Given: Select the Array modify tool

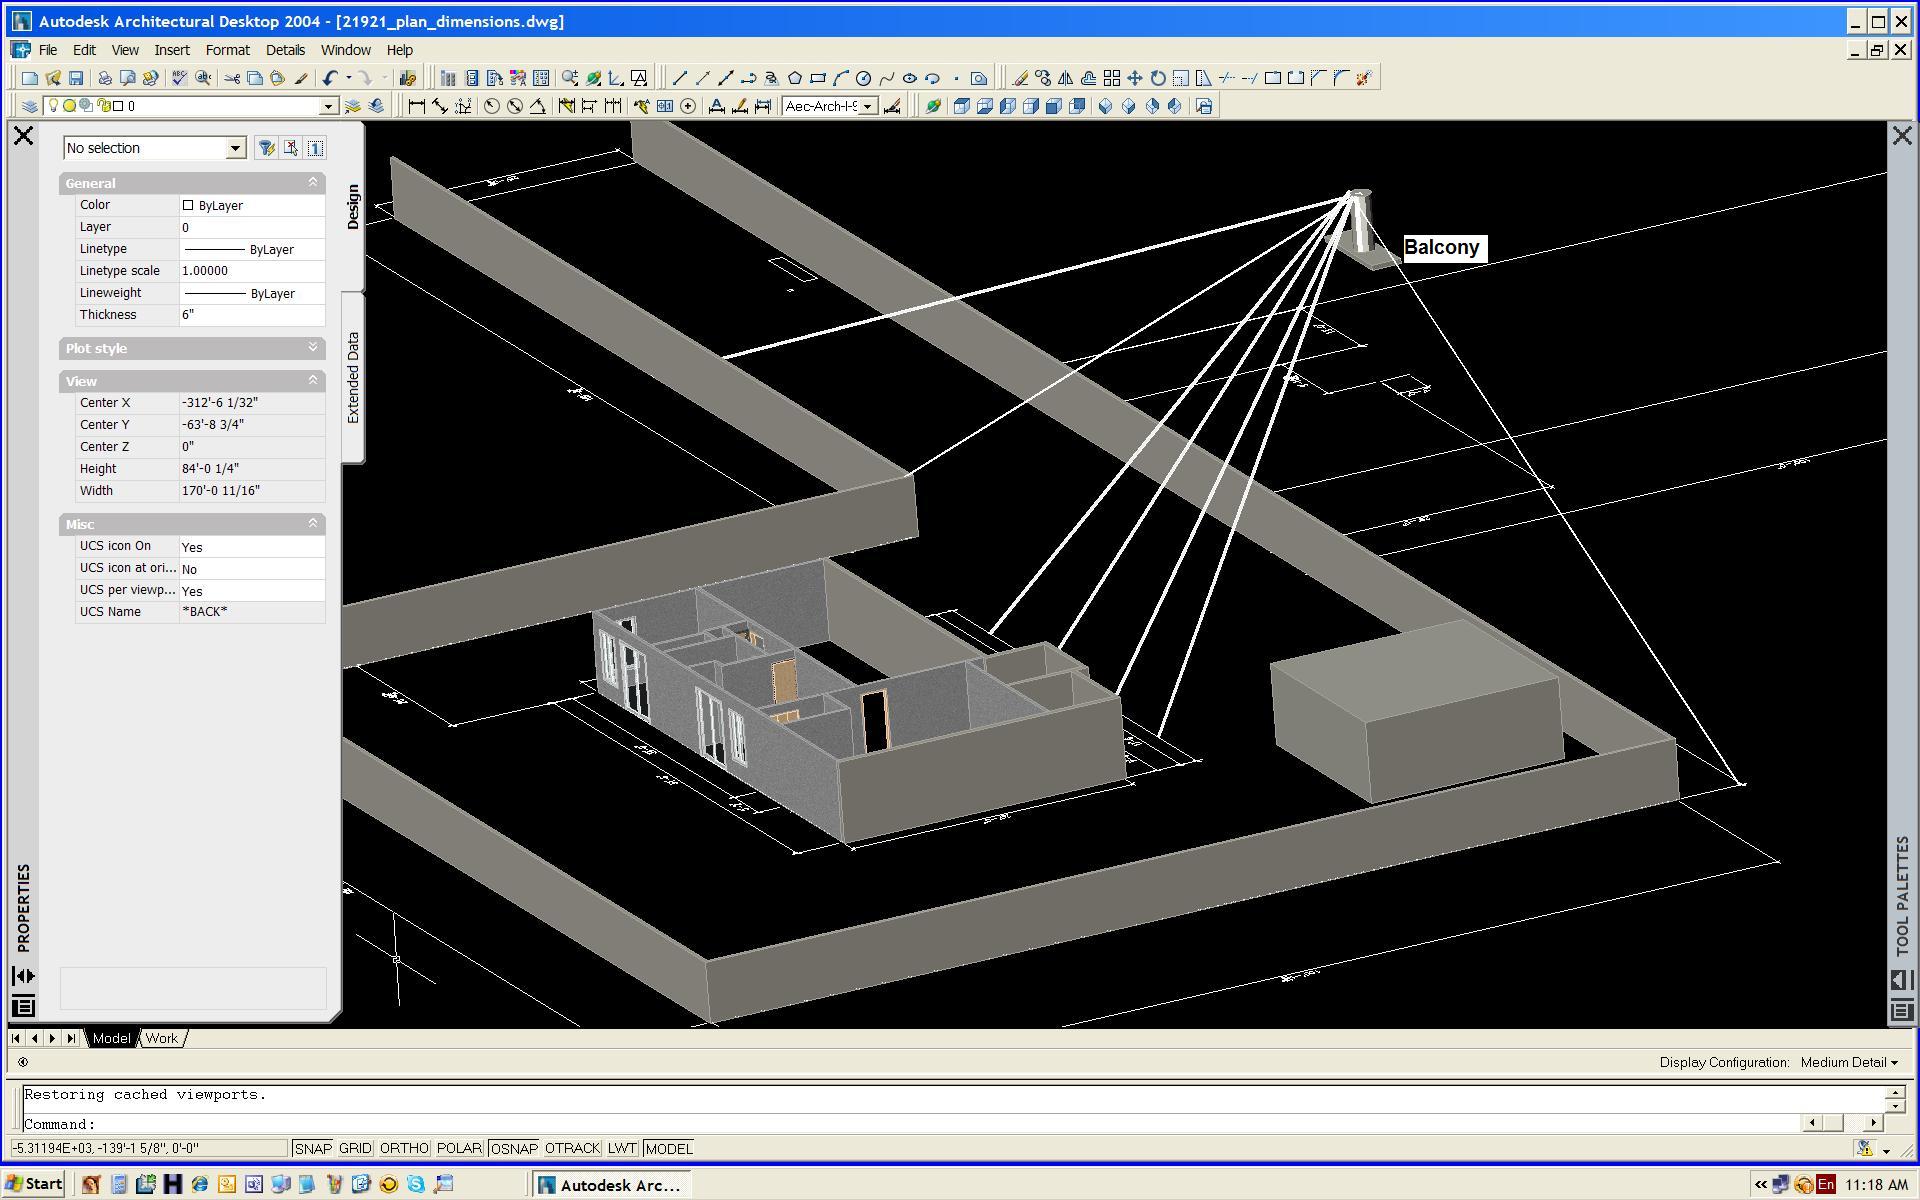Looking at the screenshot, I should pyautogui.click(x=1112, y=78).
